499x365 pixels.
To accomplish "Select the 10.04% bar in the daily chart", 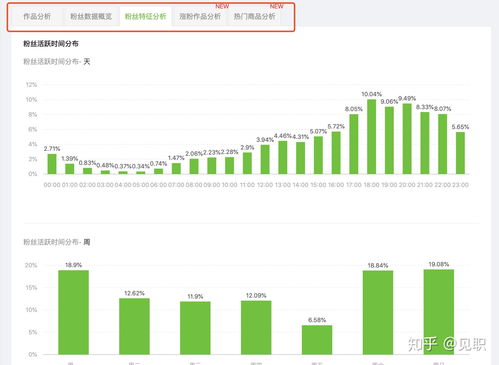I will 371,137.
